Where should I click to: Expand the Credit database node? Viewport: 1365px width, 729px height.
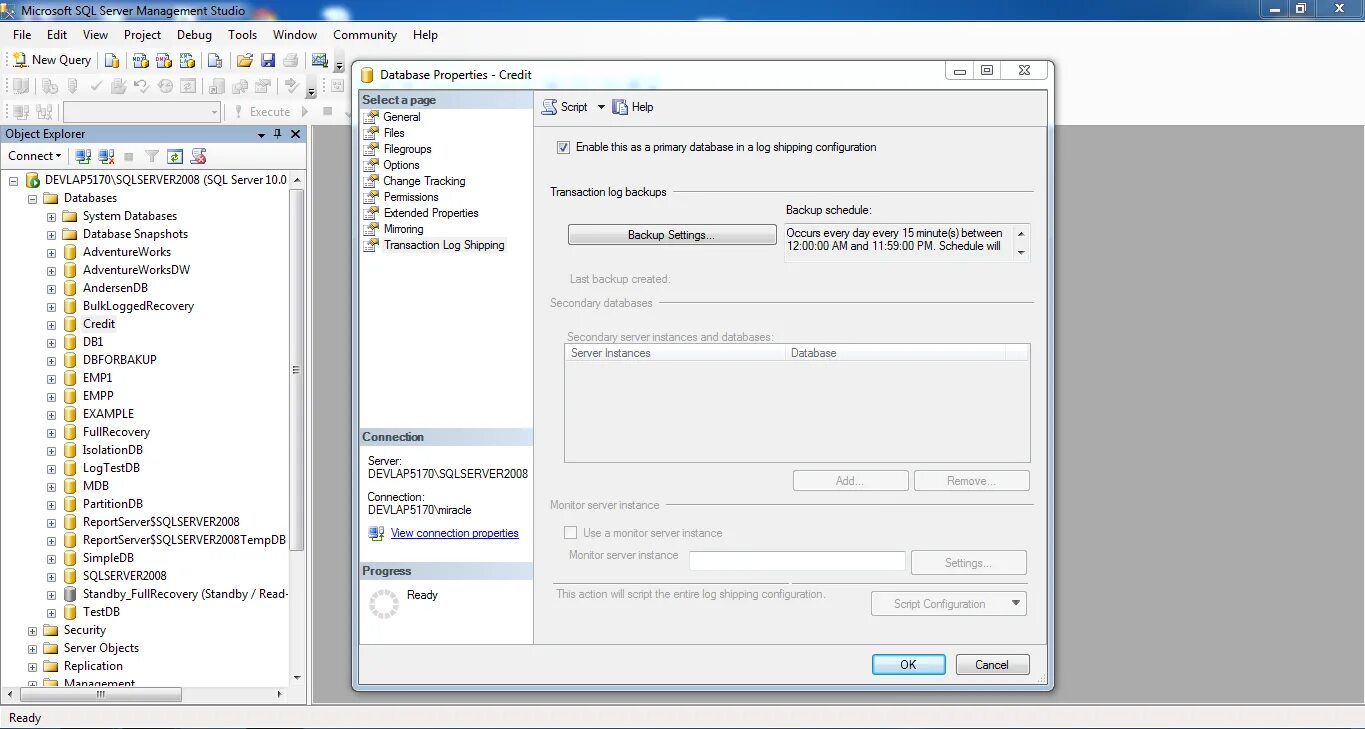pos(51,324)
